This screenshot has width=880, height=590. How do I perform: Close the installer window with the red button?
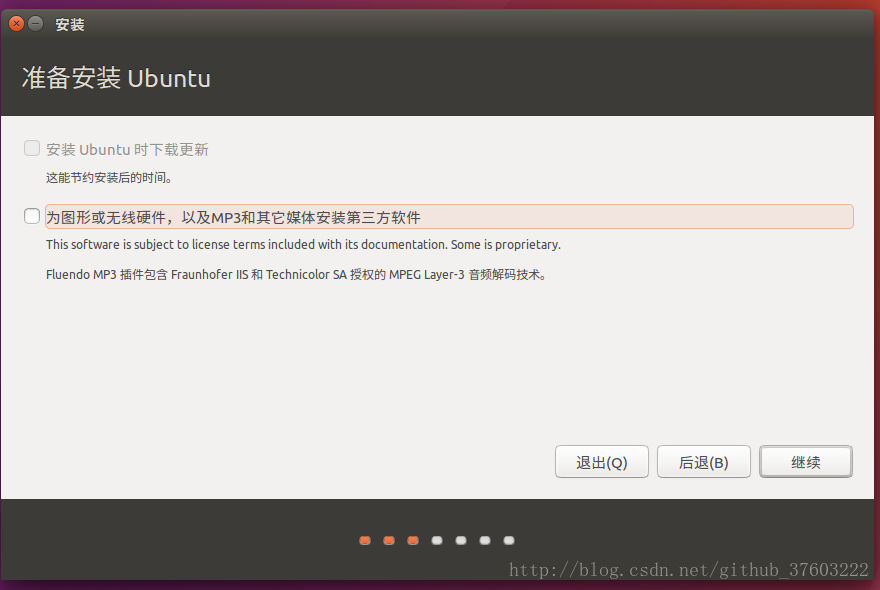tap(16, 24)
